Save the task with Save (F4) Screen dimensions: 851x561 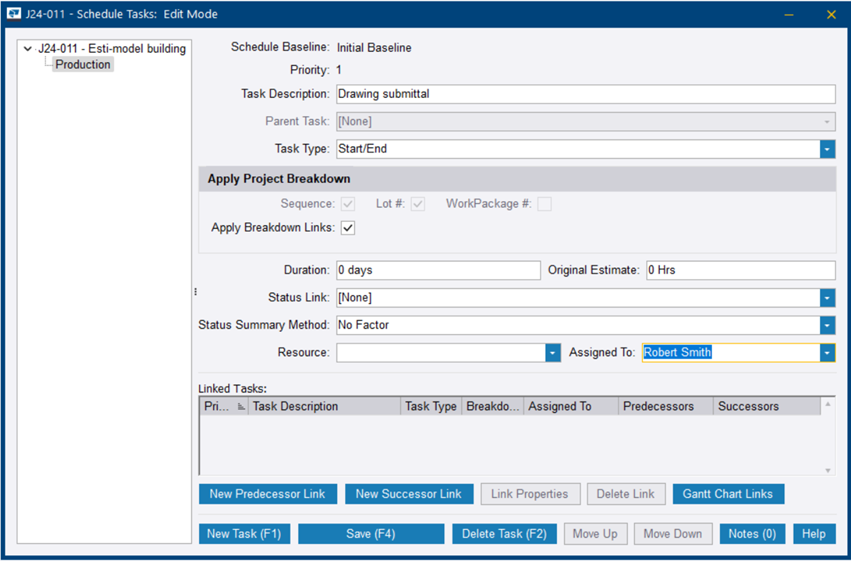coord(371,534)
